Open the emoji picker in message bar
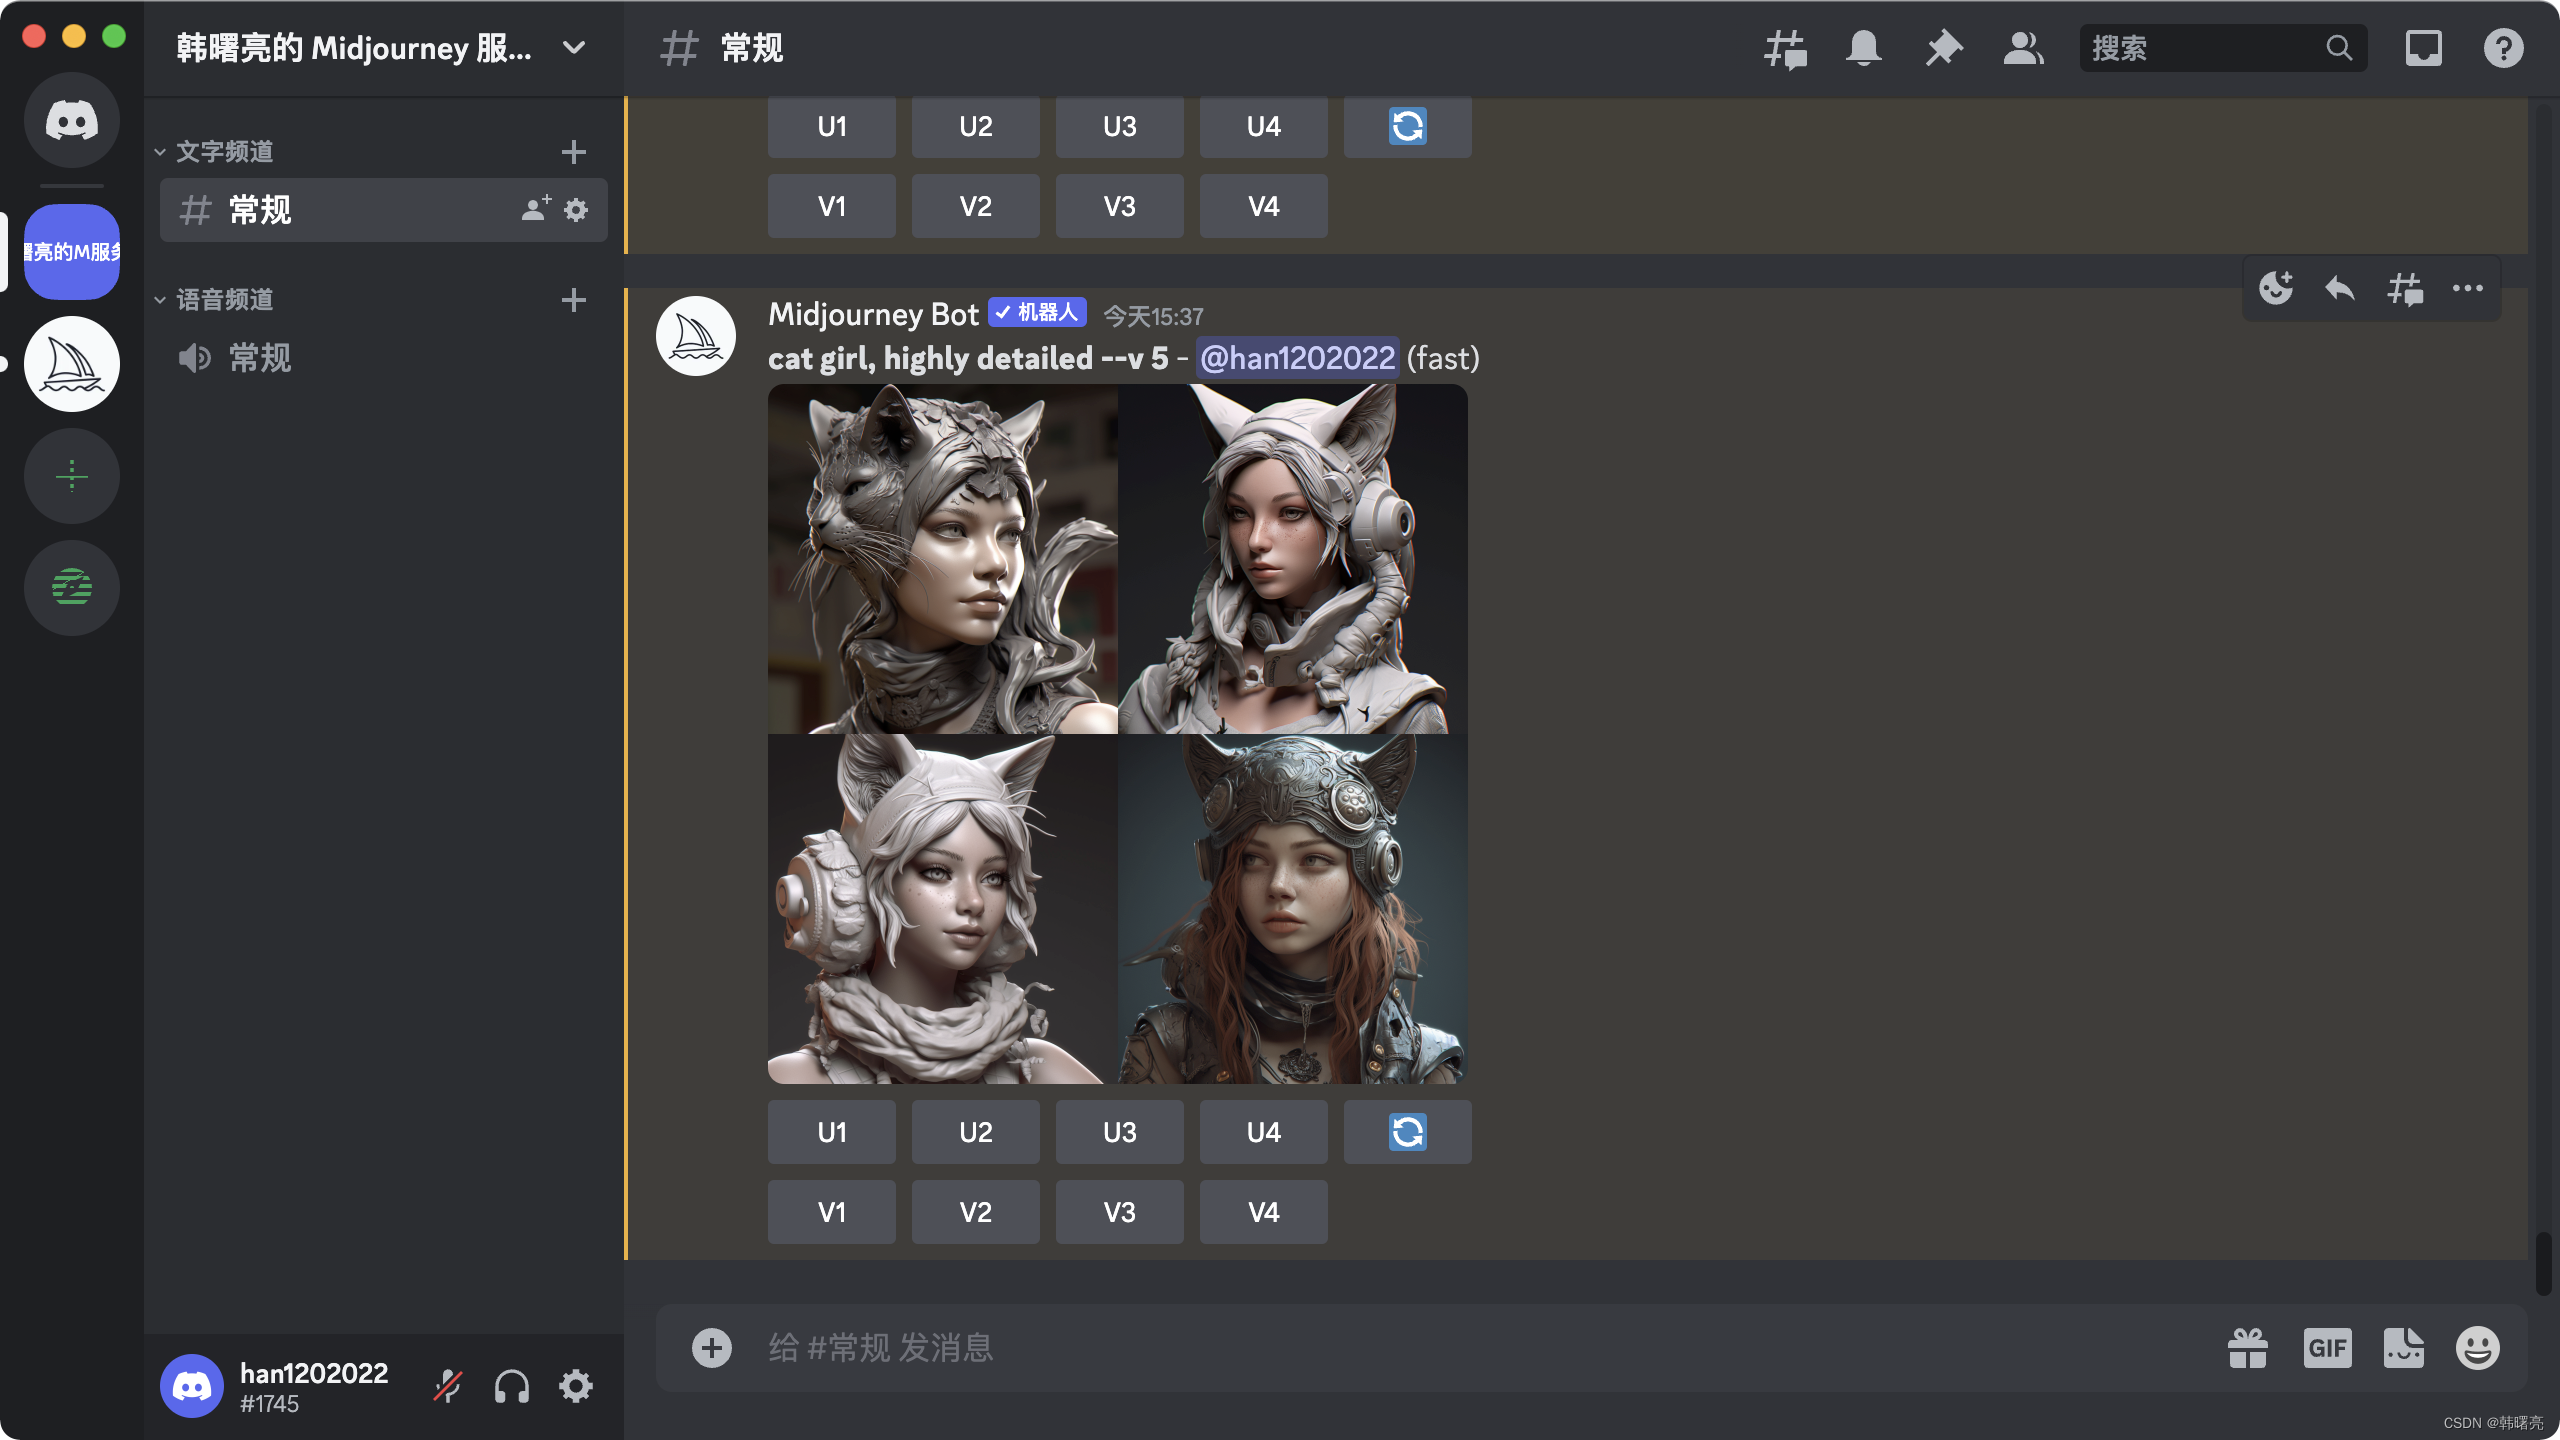The width and height of the screenshot is (2560, 1440). pyautogui.click(x=2477, y=1348)
